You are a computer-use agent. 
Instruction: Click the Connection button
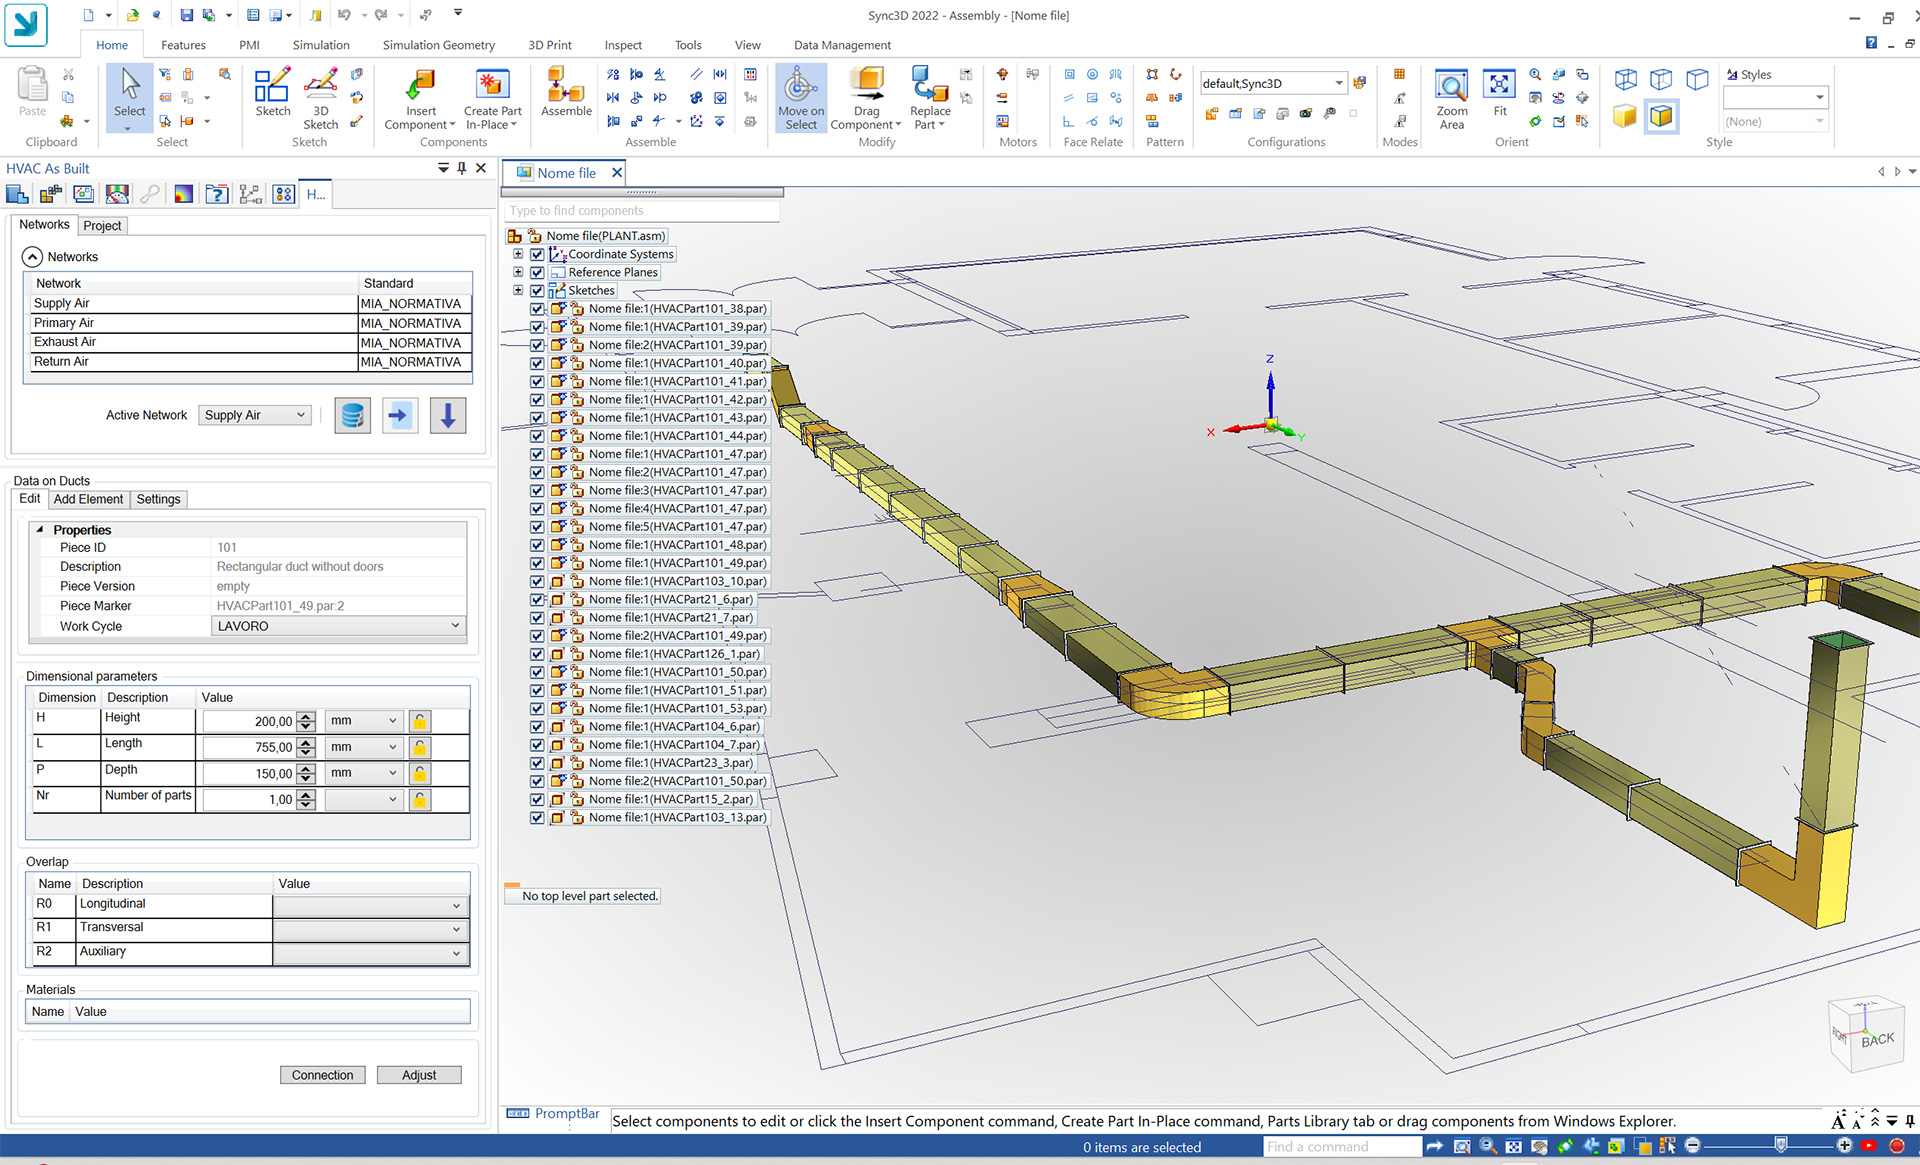[x=322, y=1075]
